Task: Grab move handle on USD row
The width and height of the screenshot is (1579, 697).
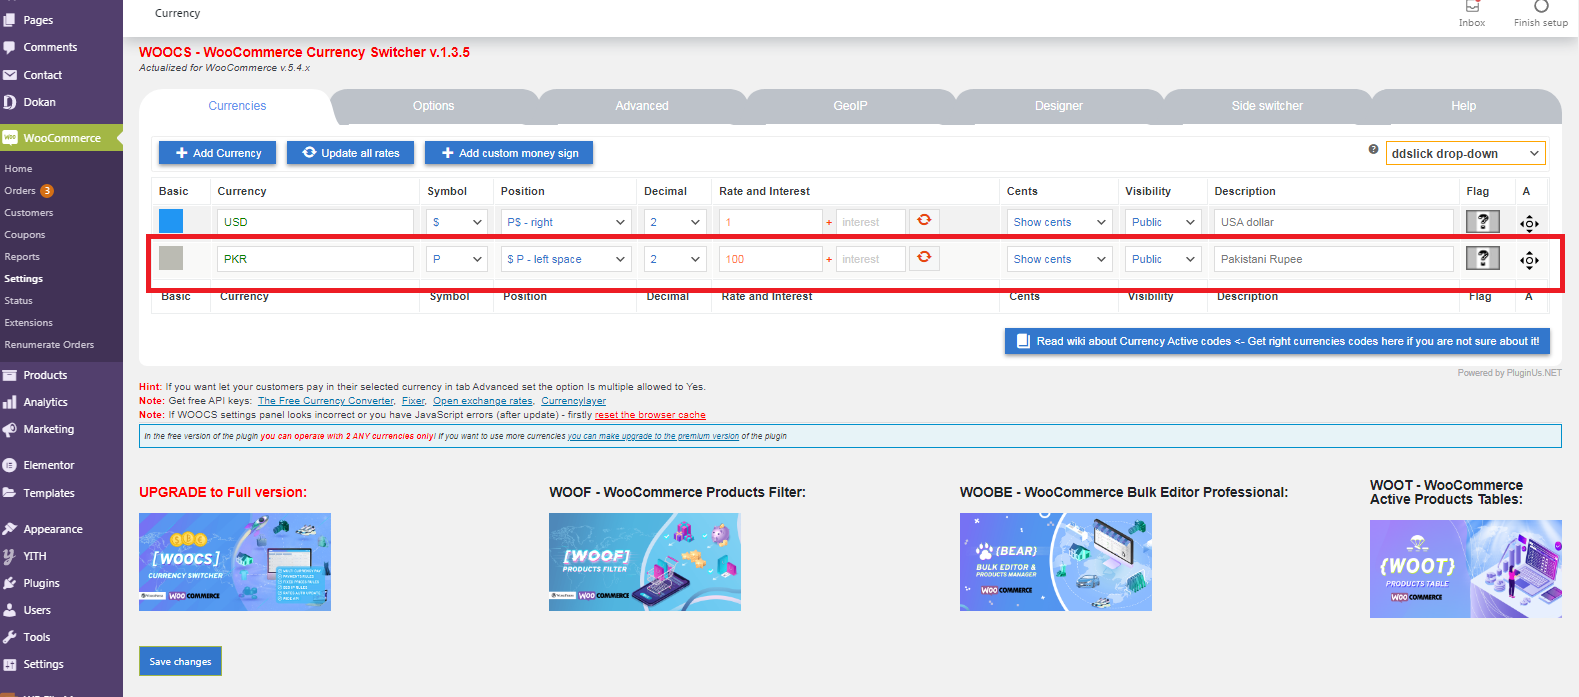Action: pos(1529,224)
